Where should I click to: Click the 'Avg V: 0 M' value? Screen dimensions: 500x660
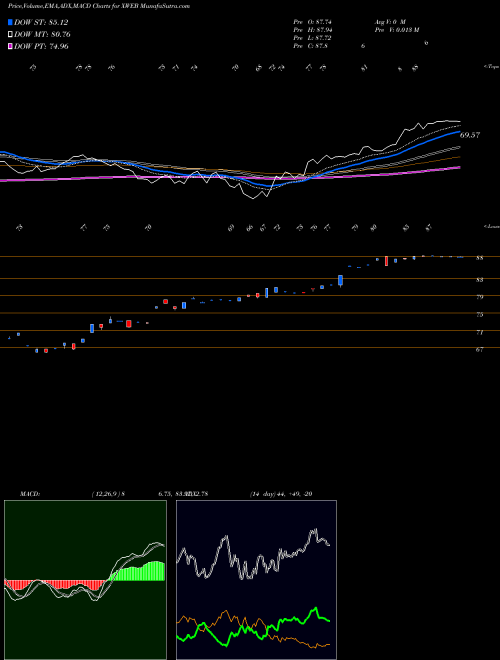coord(389,22)
